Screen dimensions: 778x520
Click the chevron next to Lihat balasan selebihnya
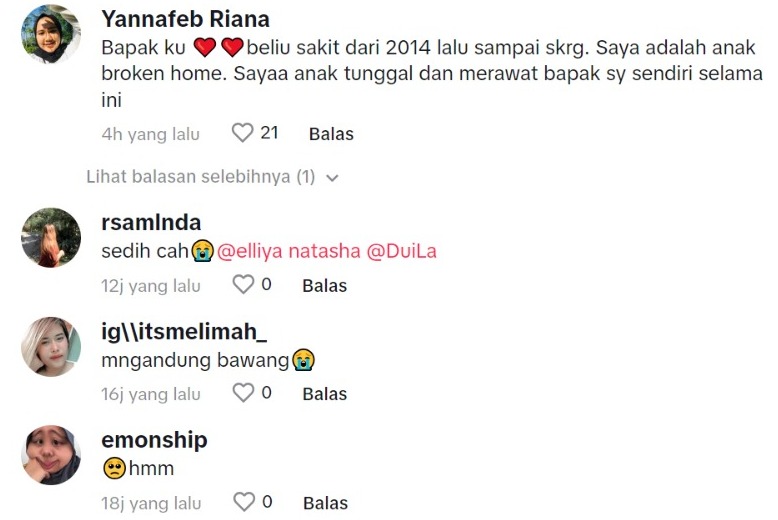[x=333, y=178]
